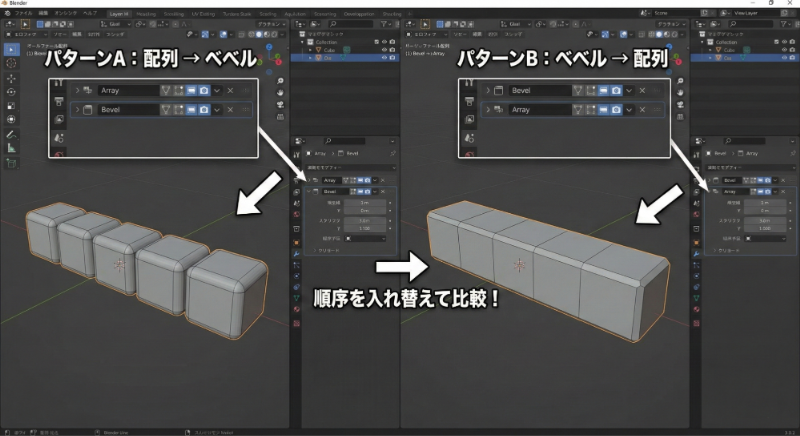Select the Cursor tool in Pattern A toolbar
Viewport: 800px width, 436px height.
[11, 63]
